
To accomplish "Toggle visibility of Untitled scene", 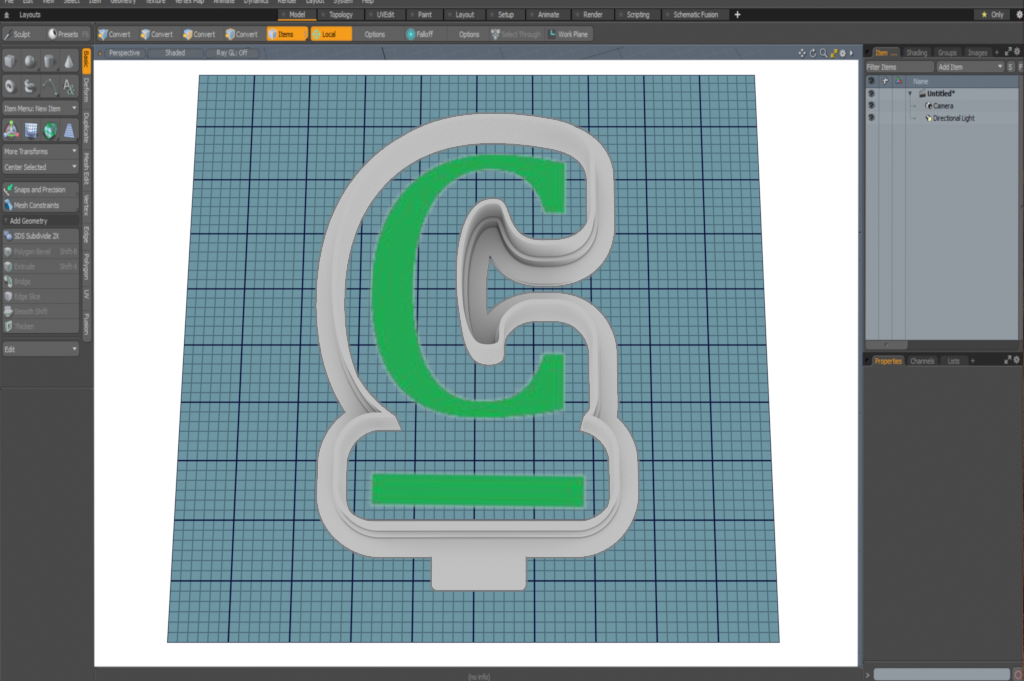I will (x=871, y=93).
